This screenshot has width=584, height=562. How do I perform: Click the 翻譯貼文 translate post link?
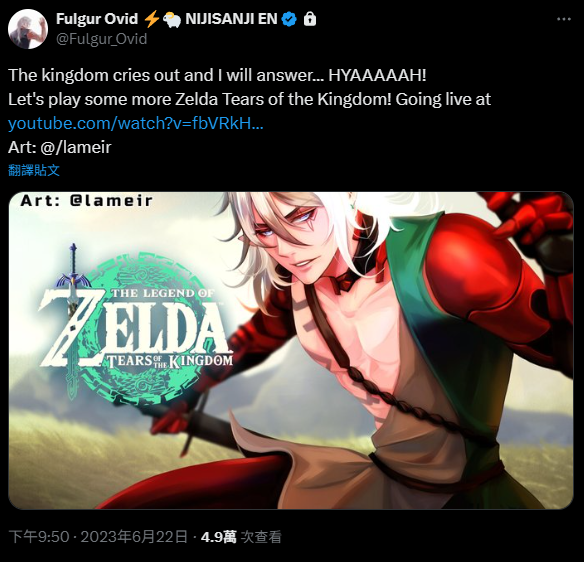[34, 170]
